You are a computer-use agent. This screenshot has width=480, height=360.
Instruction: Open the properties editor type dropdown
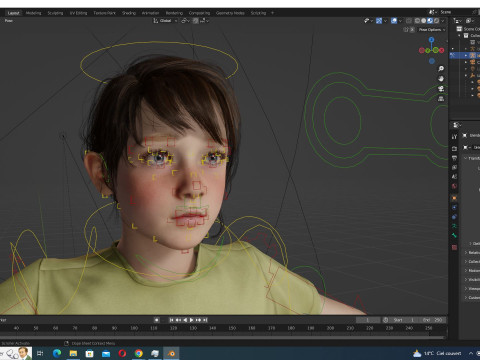(x=457, y=125)
